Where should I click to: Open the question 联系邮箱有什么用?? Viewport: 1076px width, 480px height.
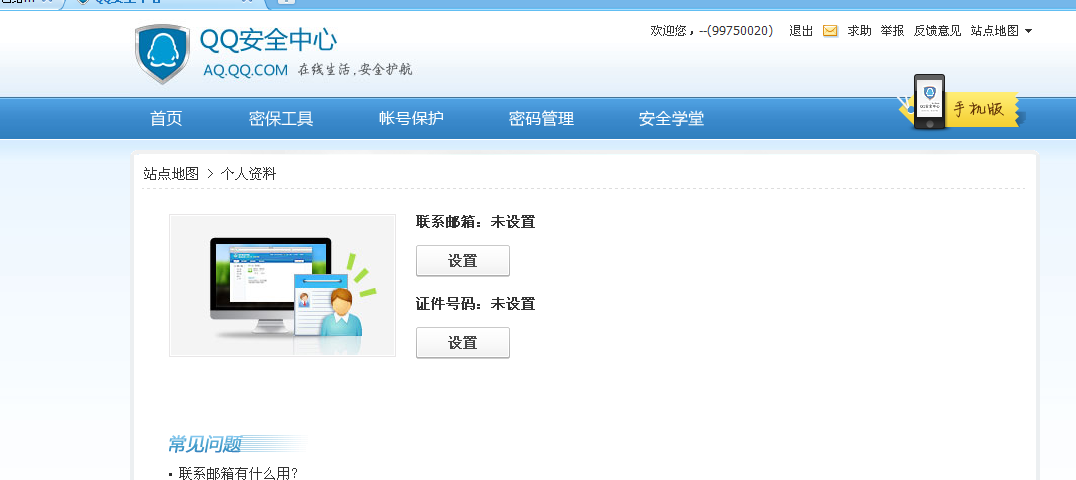point(238,473)
